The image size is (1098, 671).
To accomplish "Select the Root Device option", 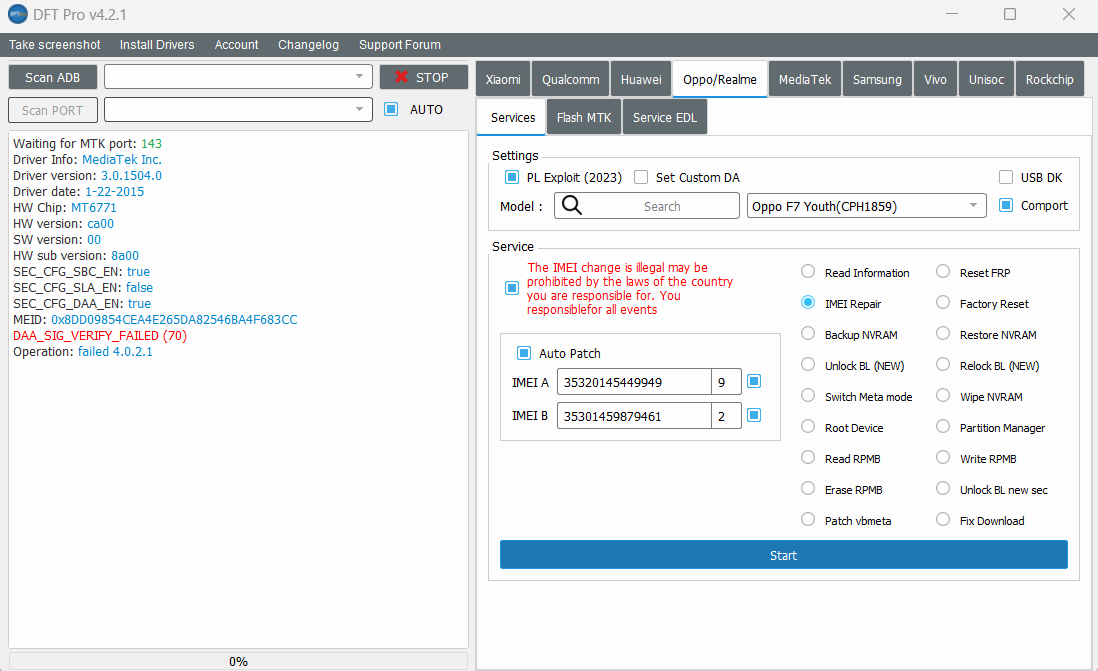I will click(x=808, y=427).
